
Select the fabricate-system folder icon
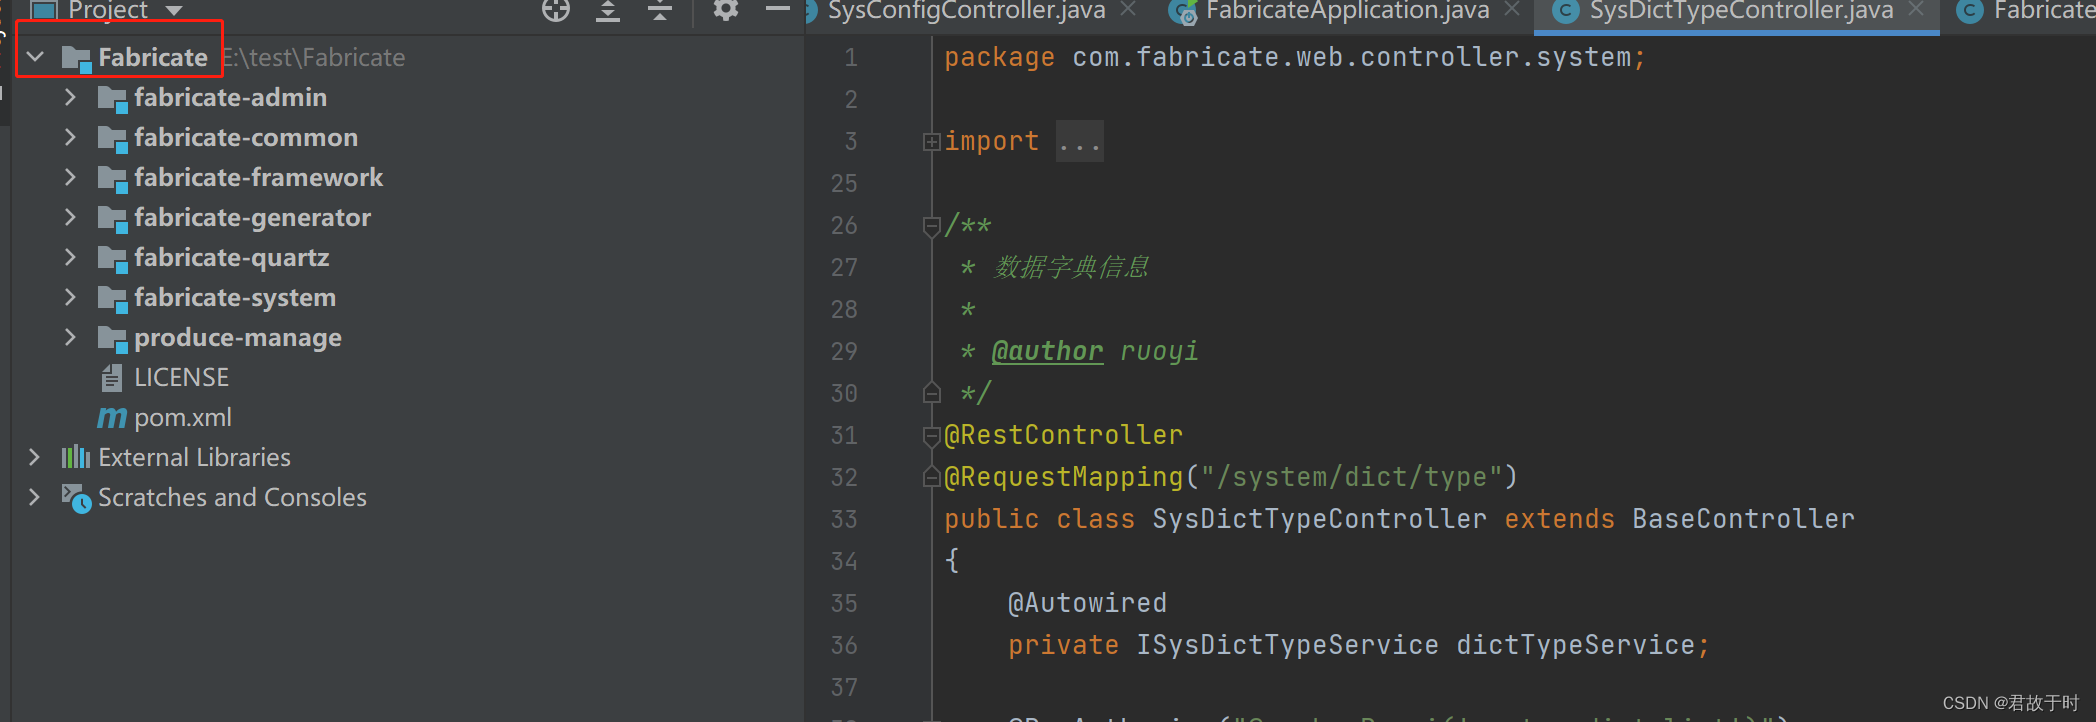click(112, 298)
